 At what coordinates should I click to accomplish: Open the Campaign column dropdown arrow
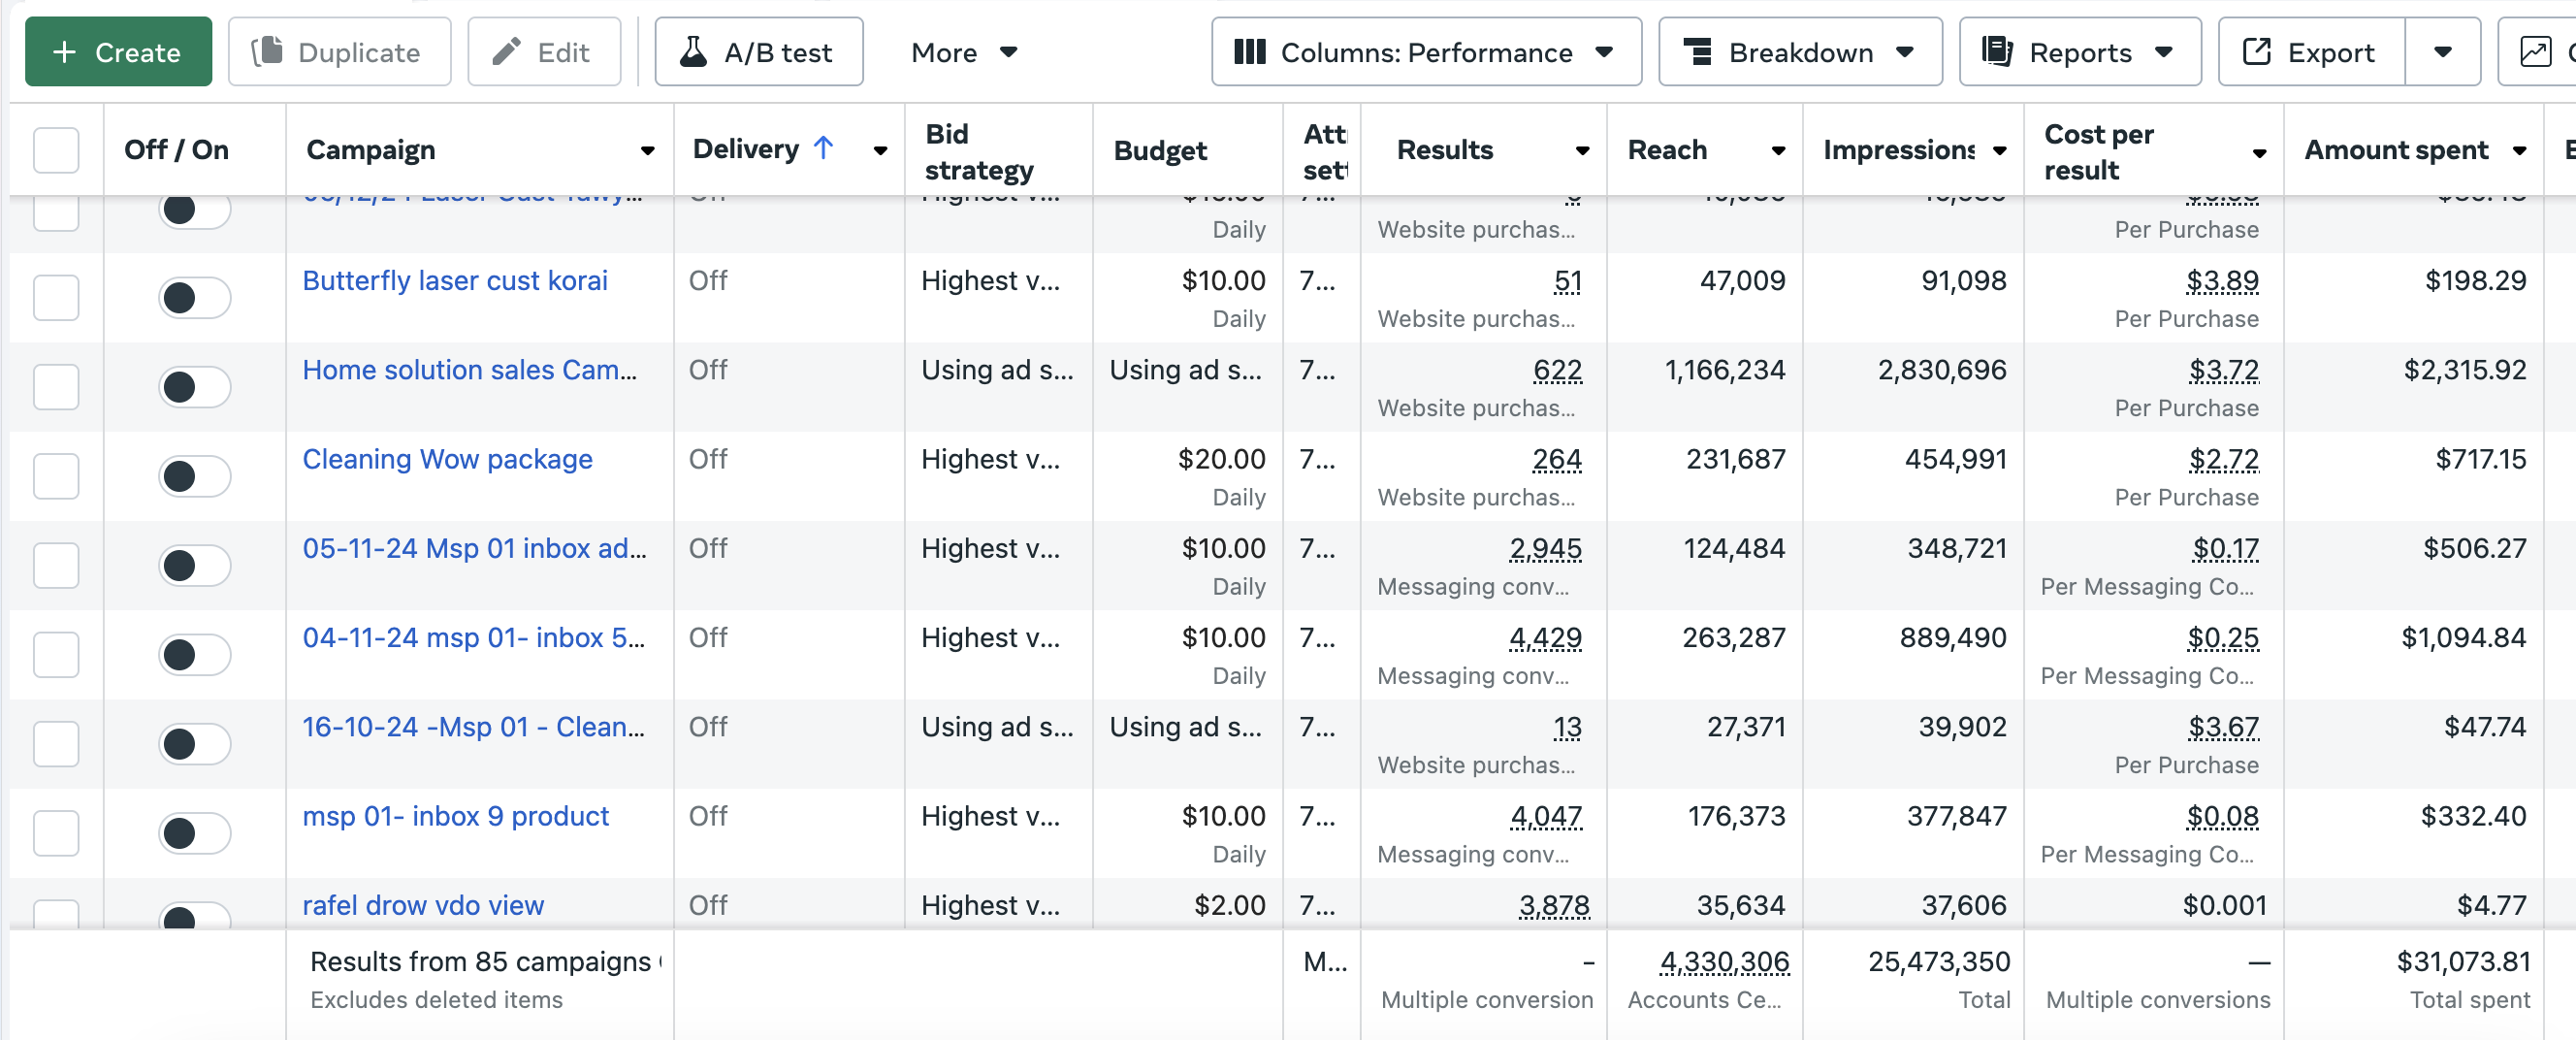(648, 151)
